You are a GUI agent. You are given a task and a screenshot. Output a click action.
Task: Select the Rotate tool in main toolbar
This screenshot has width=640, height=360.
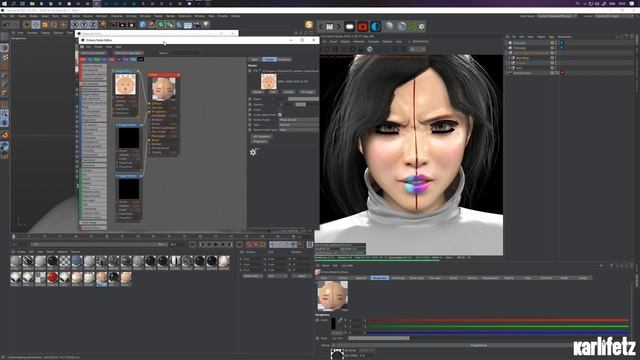(x=54, y=25)
